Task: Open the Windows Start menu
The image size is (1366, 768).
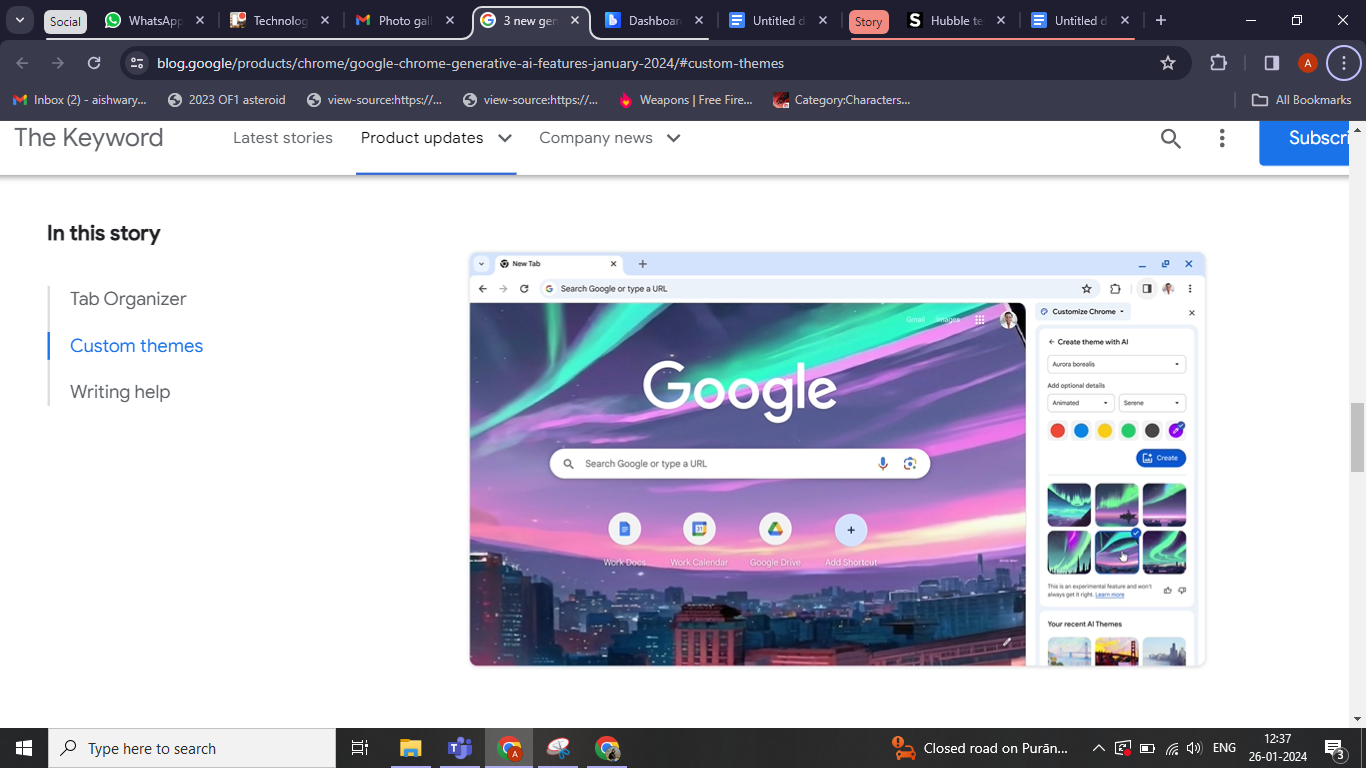Action: [x=24, y=748]
